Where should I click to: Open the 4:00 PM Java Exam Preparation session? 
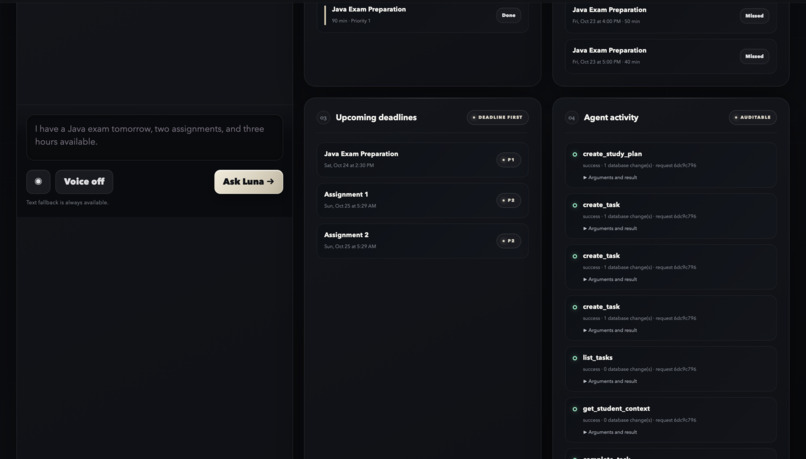pos(671,16)
